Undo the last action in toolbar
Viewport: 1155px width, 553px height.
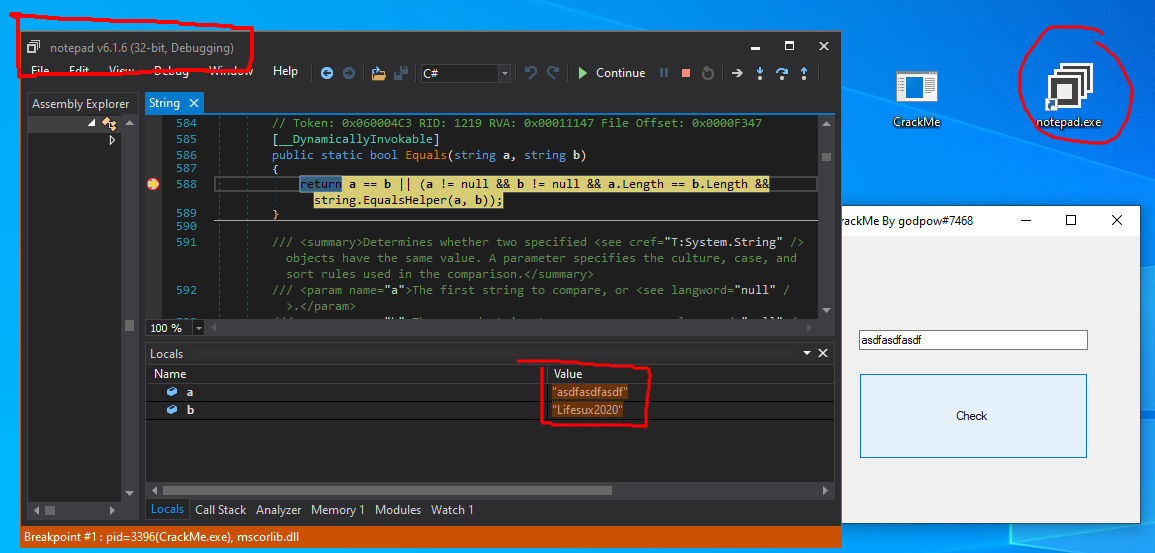(x=530, y=72)
